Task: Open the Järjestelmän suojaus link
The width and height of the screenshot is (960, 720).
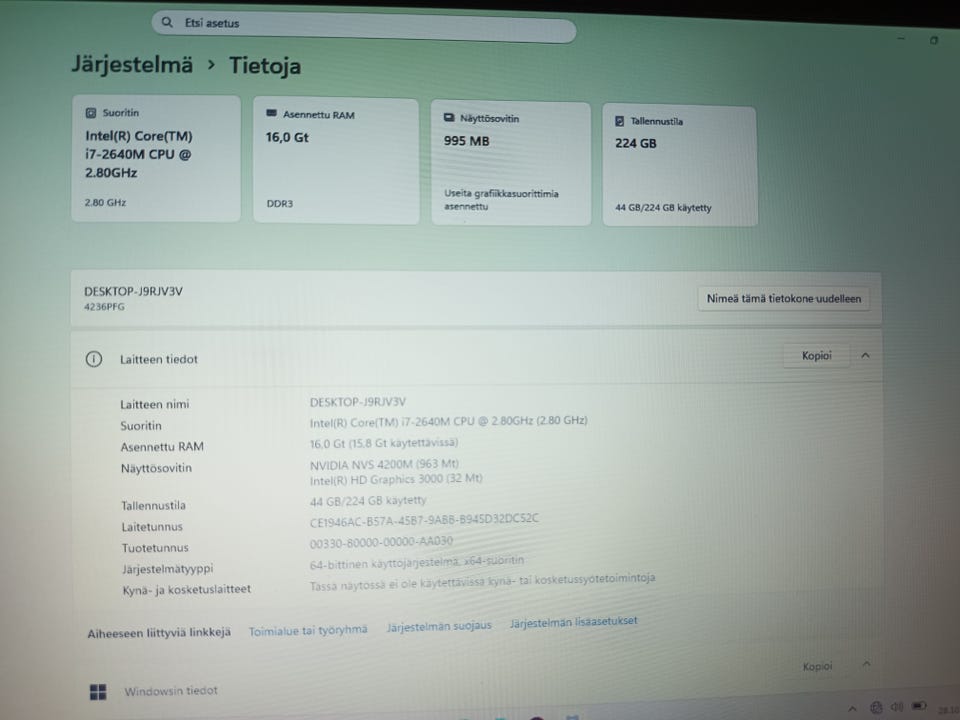Action: click(x=439, y=626)
